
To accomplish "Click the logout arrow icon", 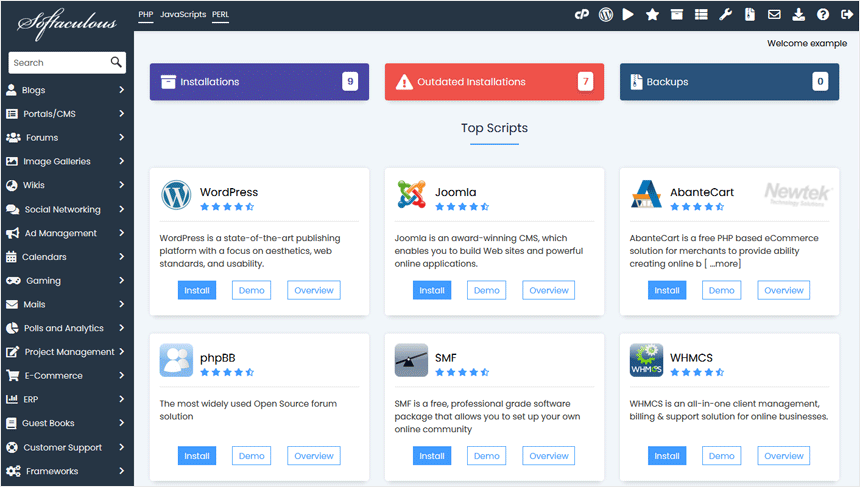I will click(x=846, y=14).
